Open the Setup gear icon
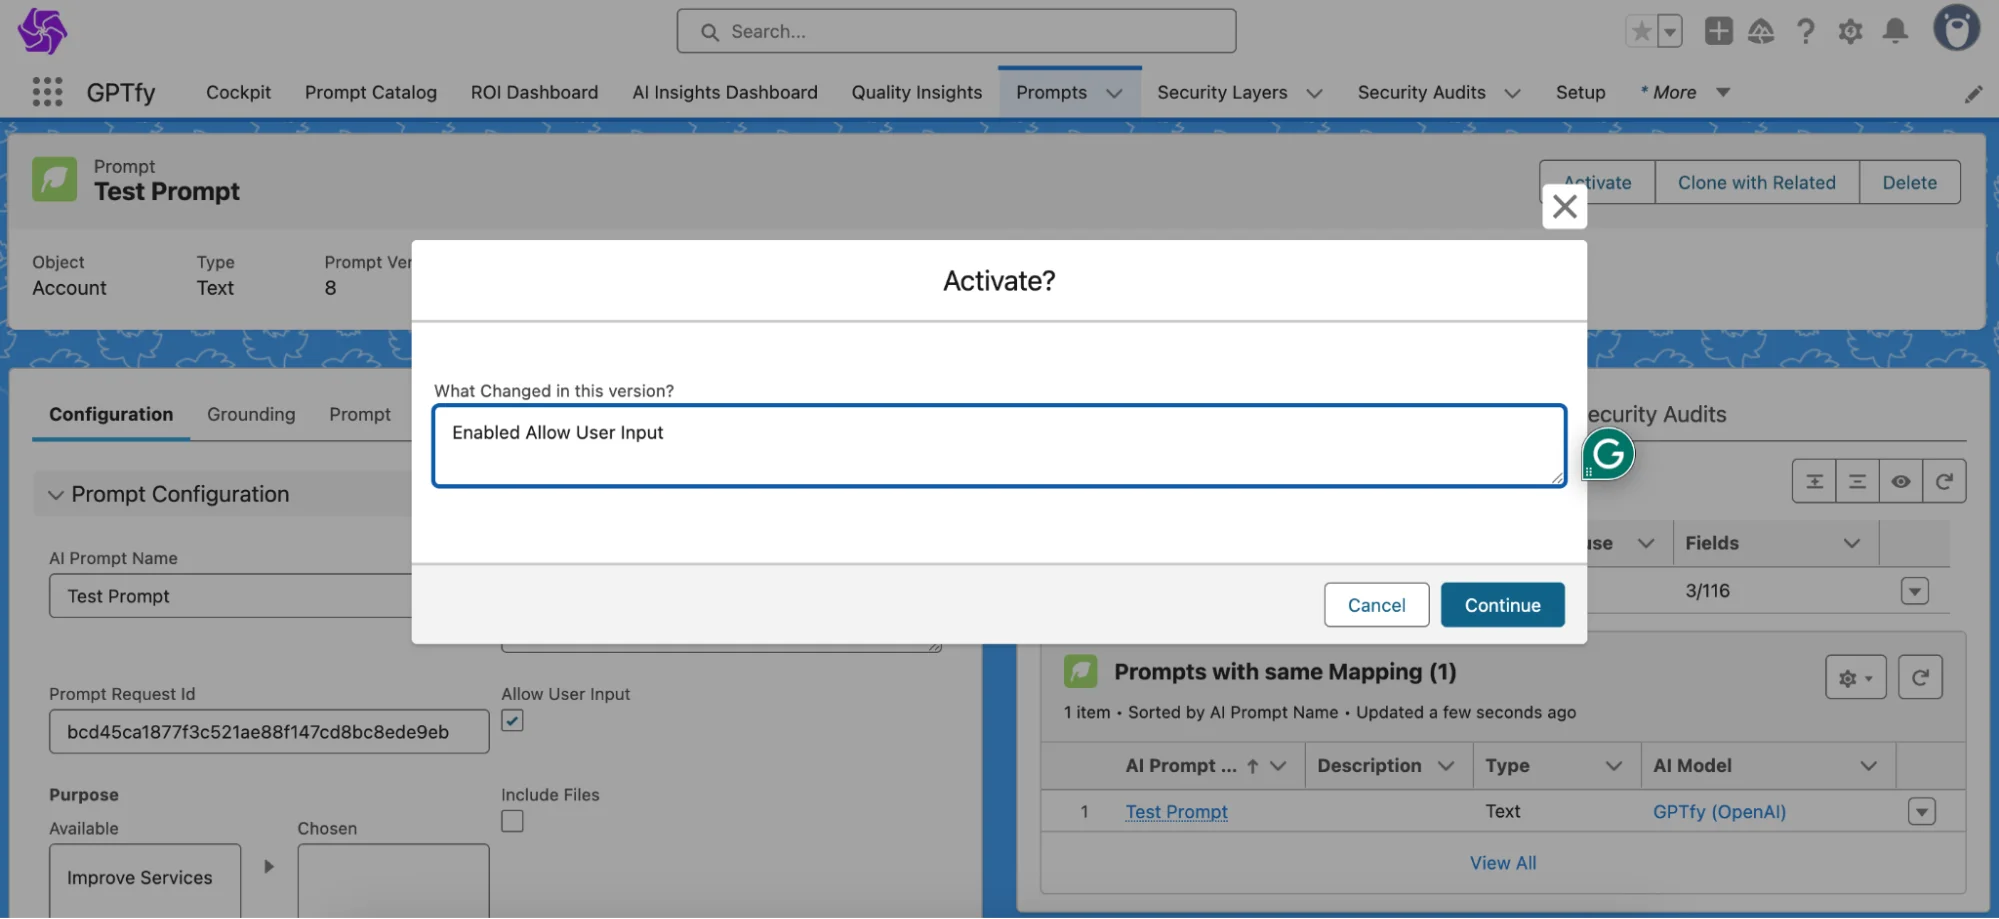Image resolution: width=1999 pixels, height=919 pixels. (1850, 31)
